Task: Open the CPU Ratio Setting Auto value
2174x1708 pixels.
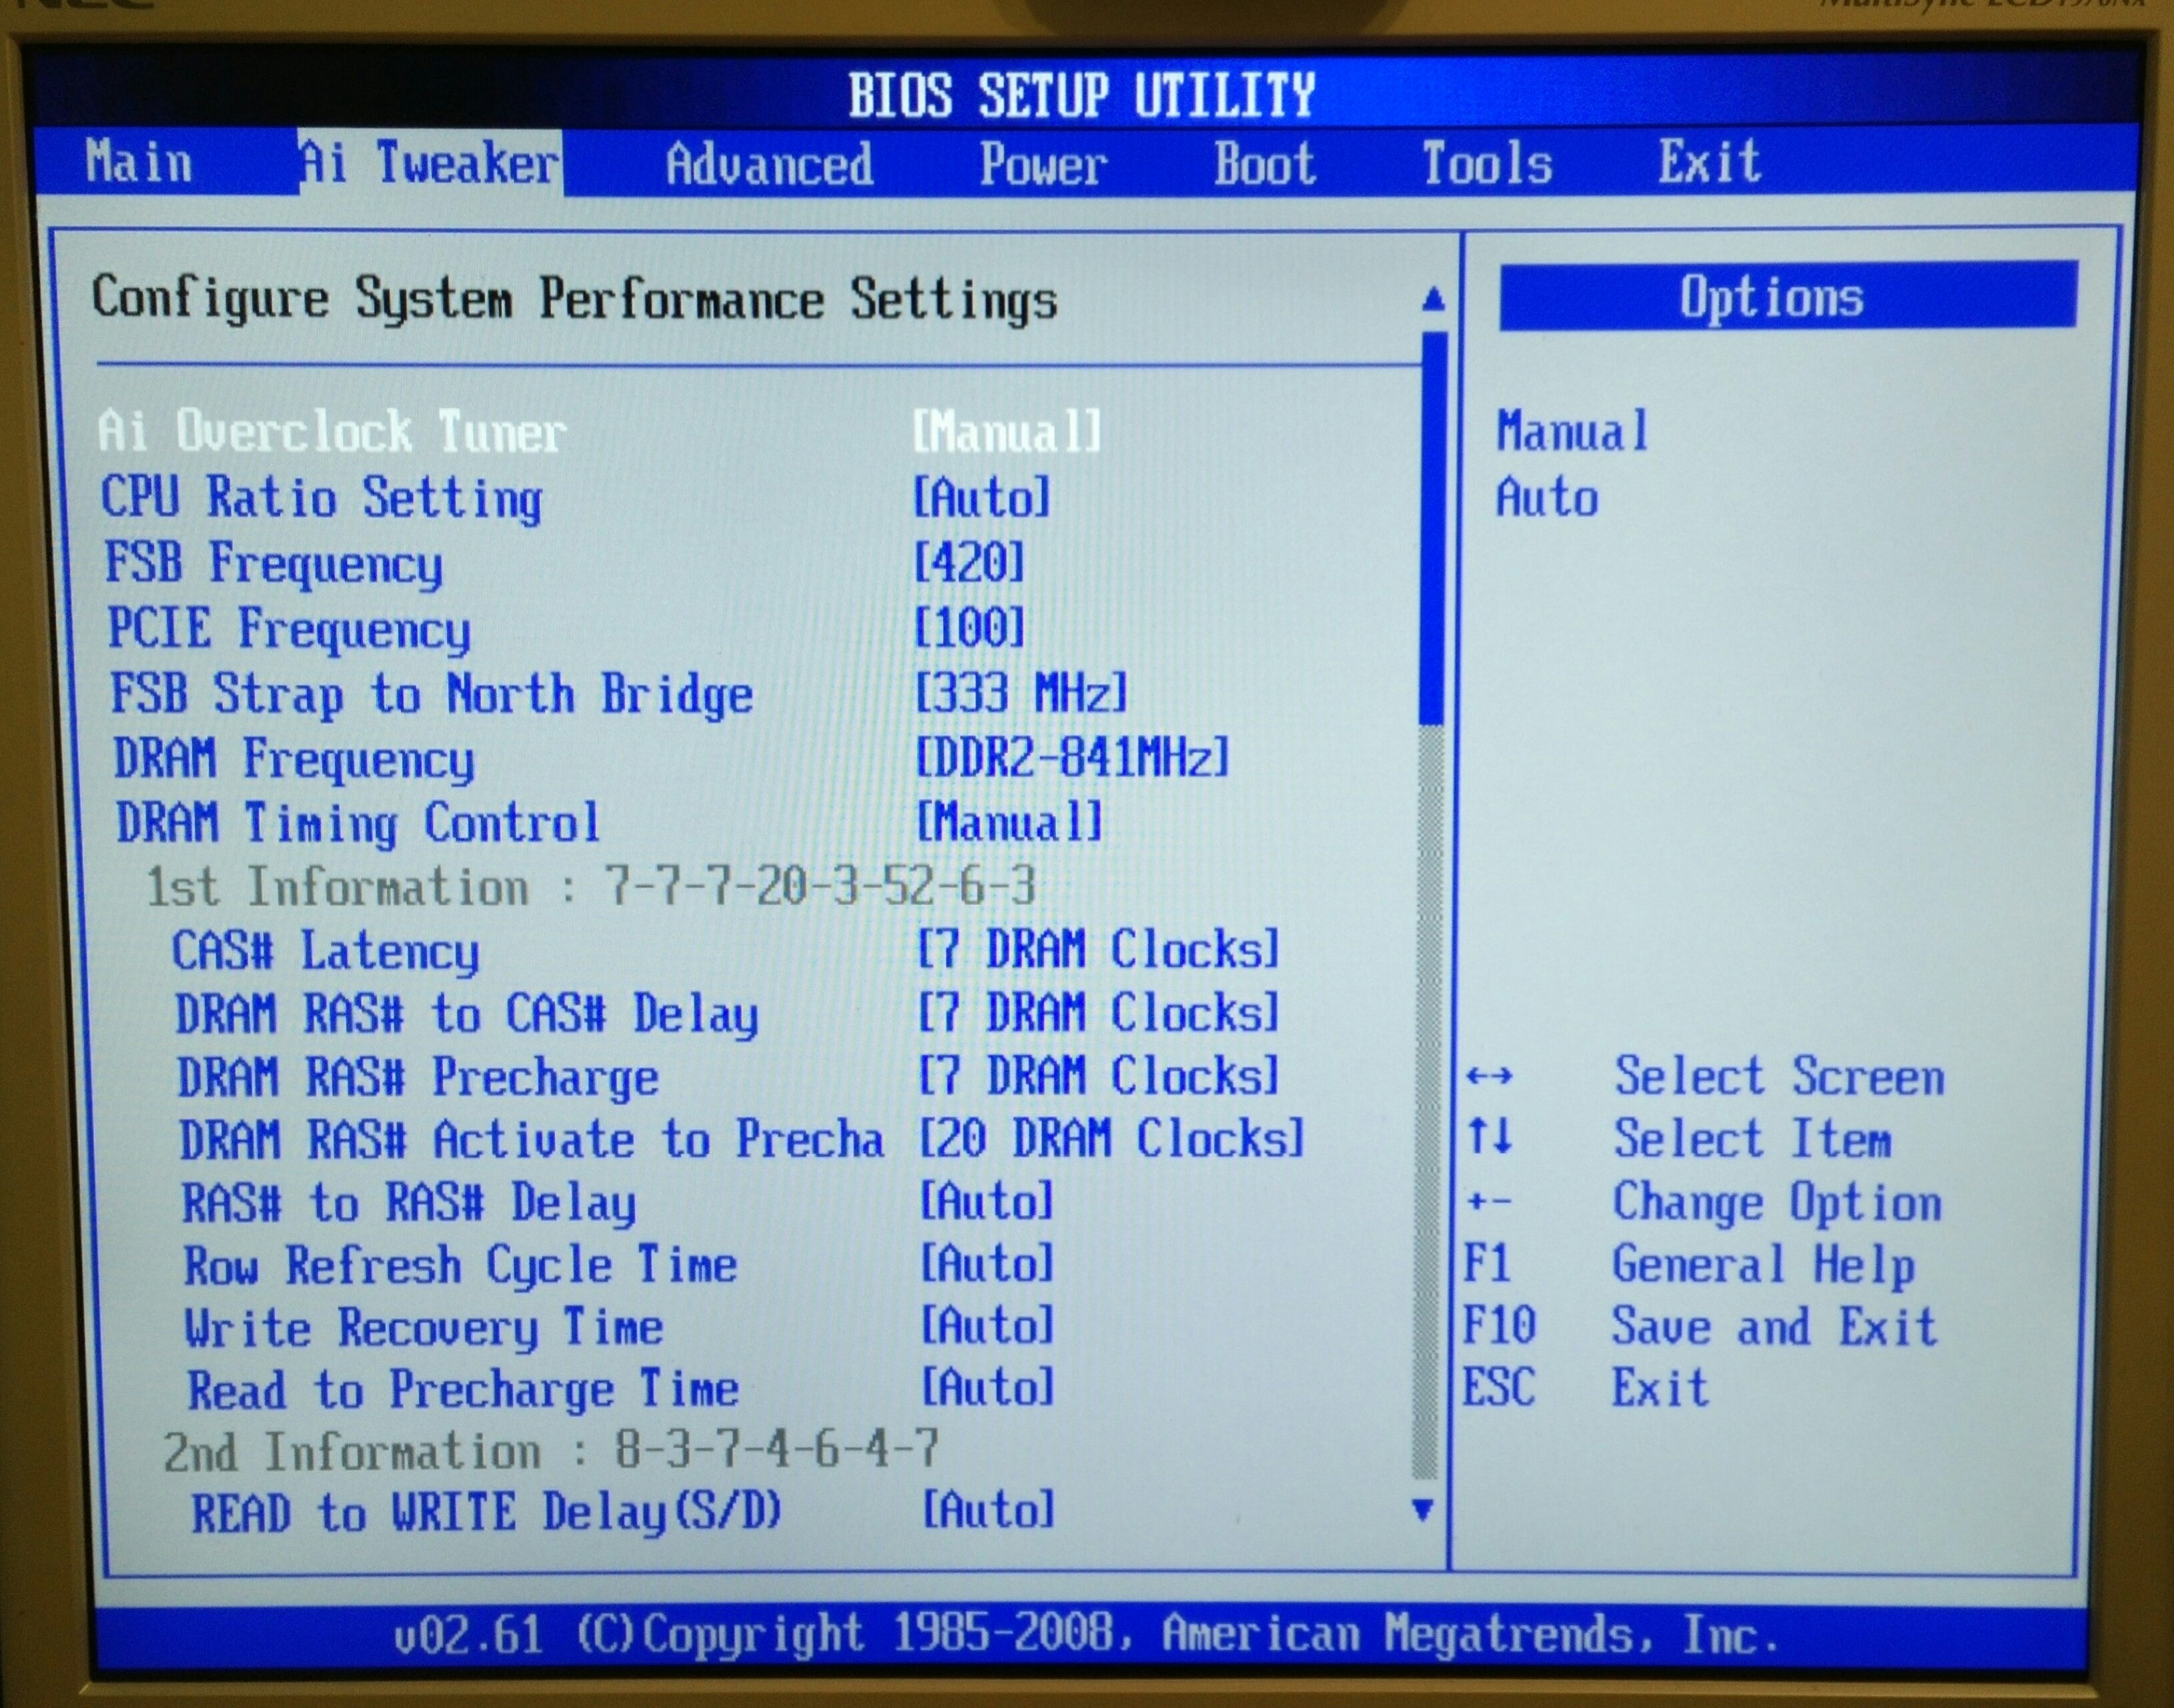Action: coord(982,497)
